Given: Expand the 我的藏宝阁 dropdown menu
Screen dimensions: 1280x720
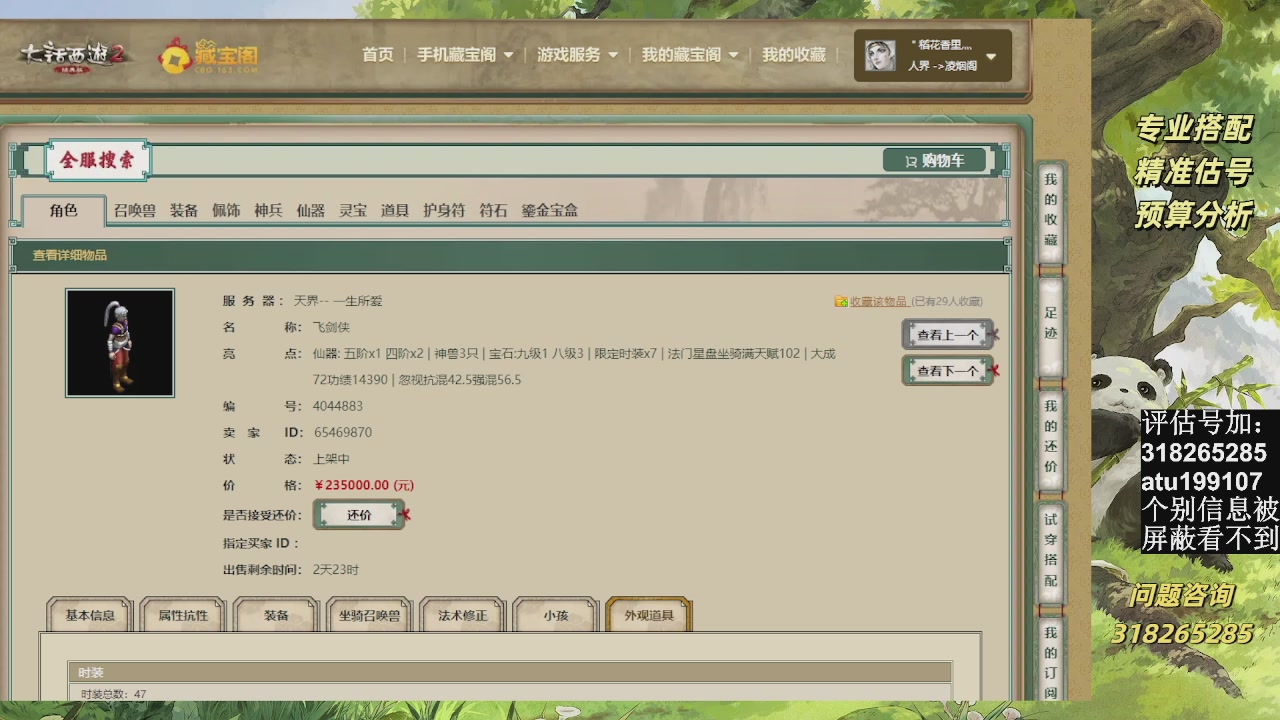Looking at the screenshot, I should (x=690, y=55).
